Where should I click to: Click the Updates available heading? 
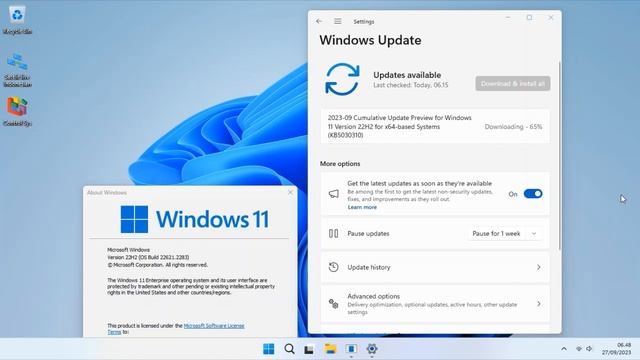click(x=407, y=75)
